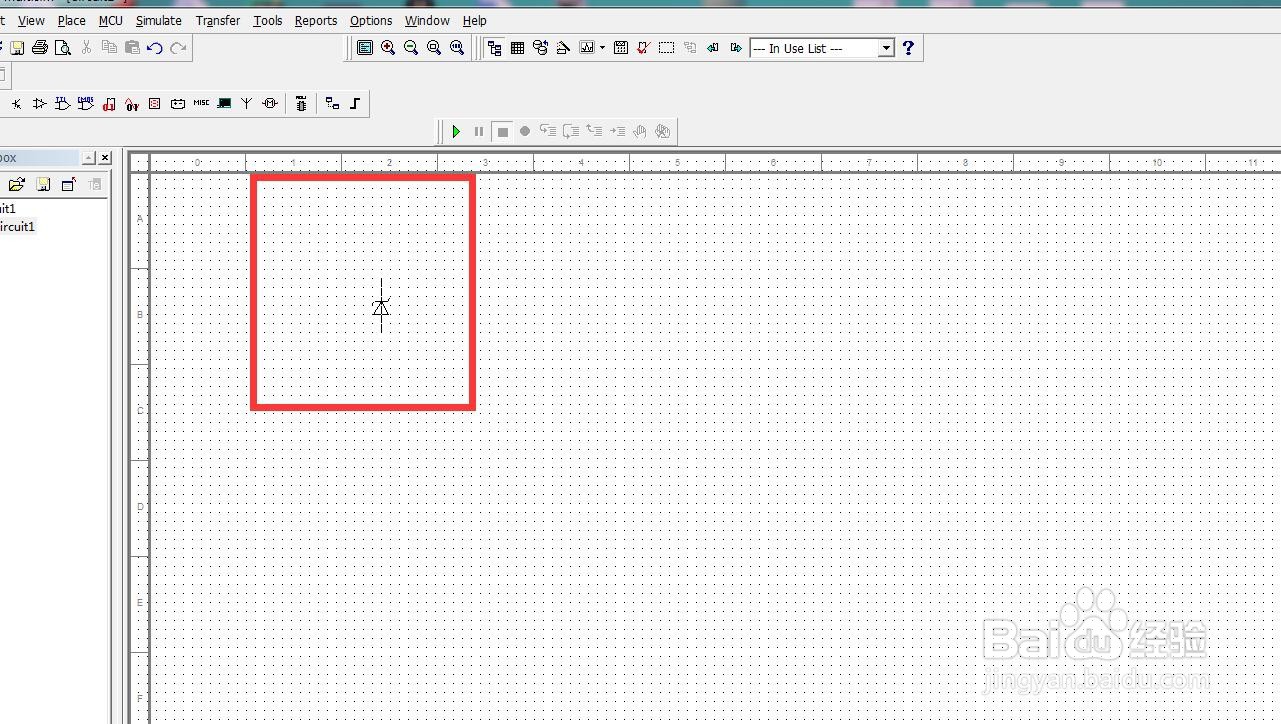This screenshot has width=1281, height=724.
Task: Place a Bus with step icon
Action: (x=355, y=103)
